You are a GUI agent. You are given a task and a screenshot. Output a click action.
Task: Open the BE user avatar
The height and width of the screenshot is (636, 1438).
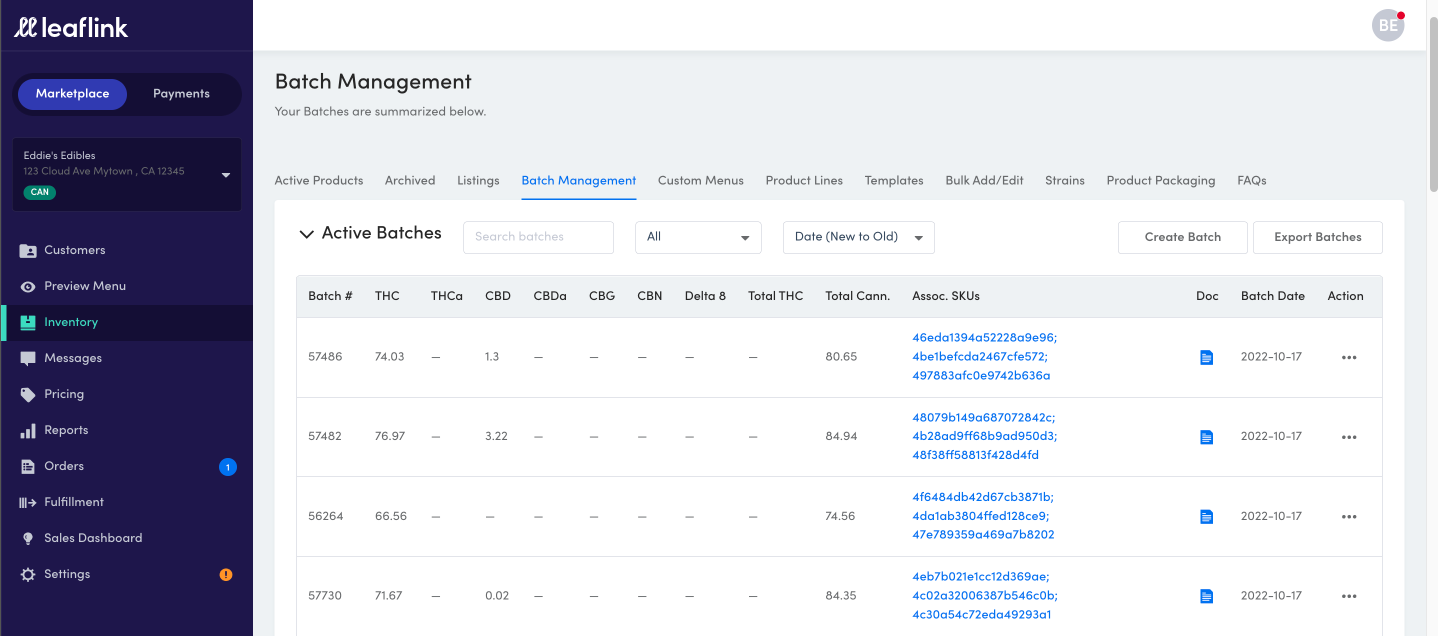click(1388, 26)
